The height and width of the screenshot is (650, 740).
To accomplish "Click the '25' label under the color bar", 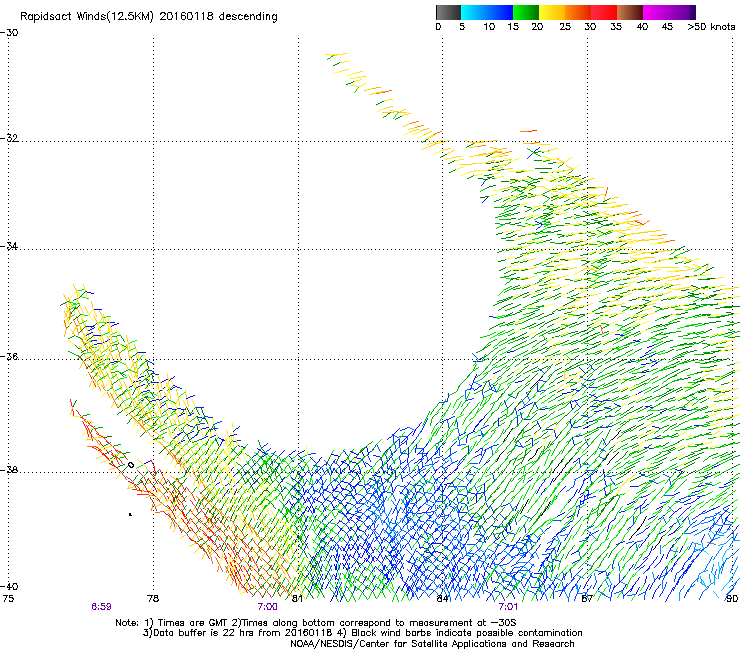I will pos(565,27).
